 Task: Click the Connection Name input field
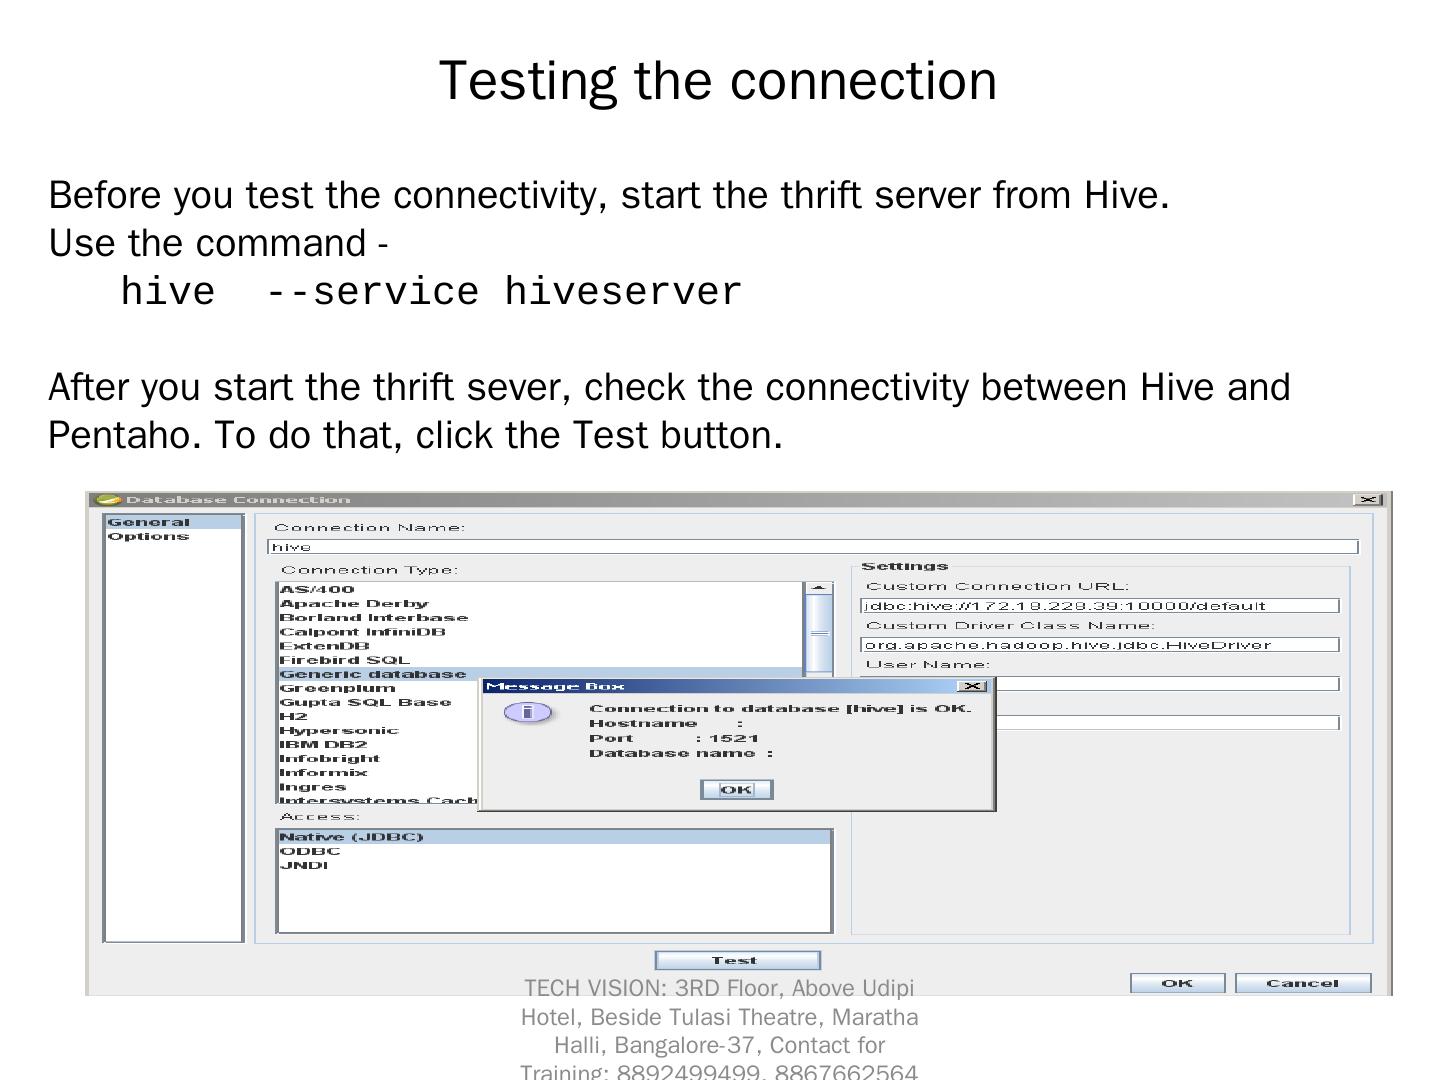point(812,547)
